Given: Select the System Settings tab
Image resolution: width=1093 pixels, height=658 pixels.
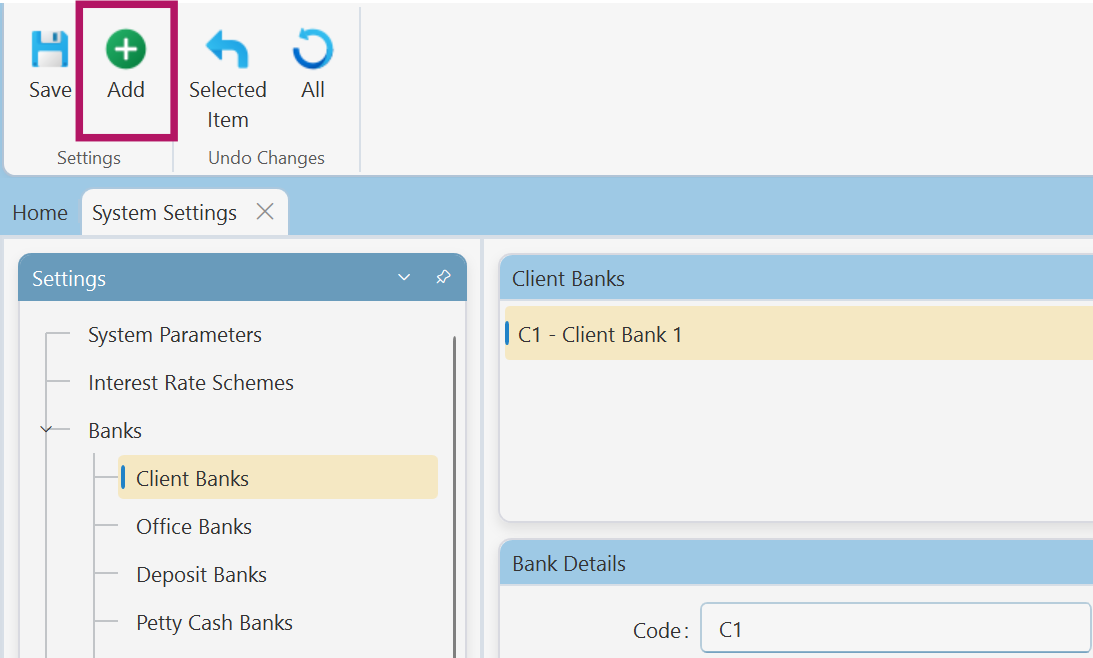Looking at the screenshot, I should click(x=163, y=212).
